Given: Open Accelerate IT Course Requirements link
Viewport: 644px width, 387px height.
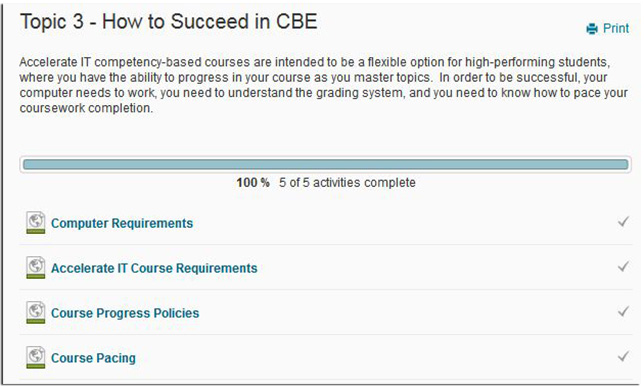Looking at the screenshot, I should coord(154,268).
